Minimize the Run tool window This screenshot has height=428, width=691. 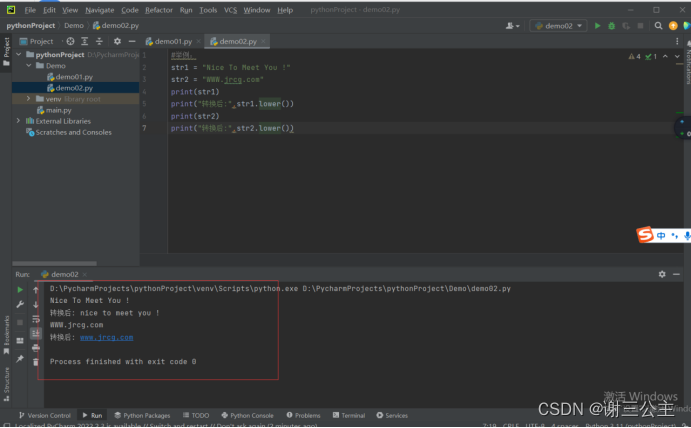tap(676, 275)
